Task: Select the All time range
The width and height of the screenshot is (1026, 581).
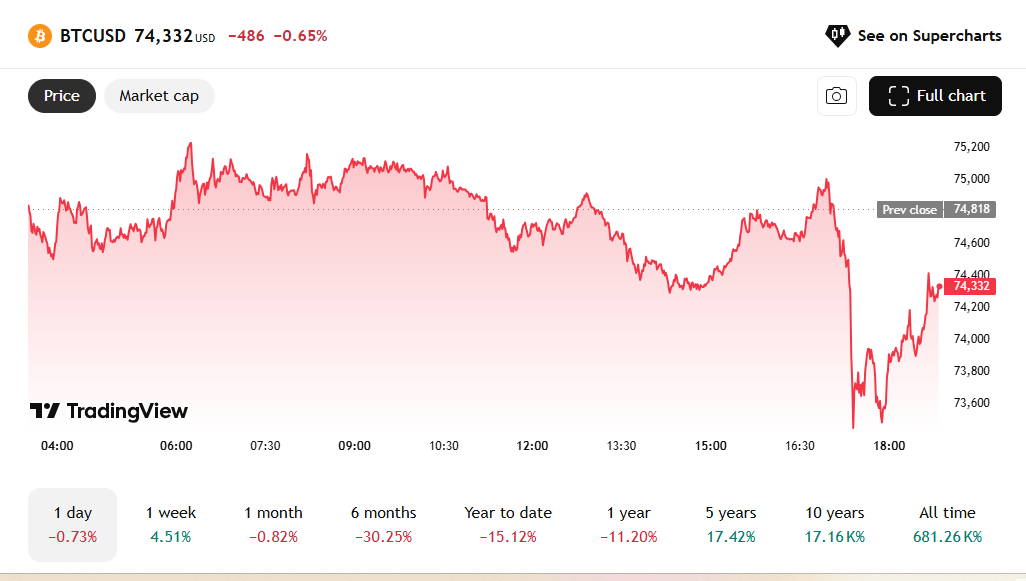Action: (x=947, y=524)
